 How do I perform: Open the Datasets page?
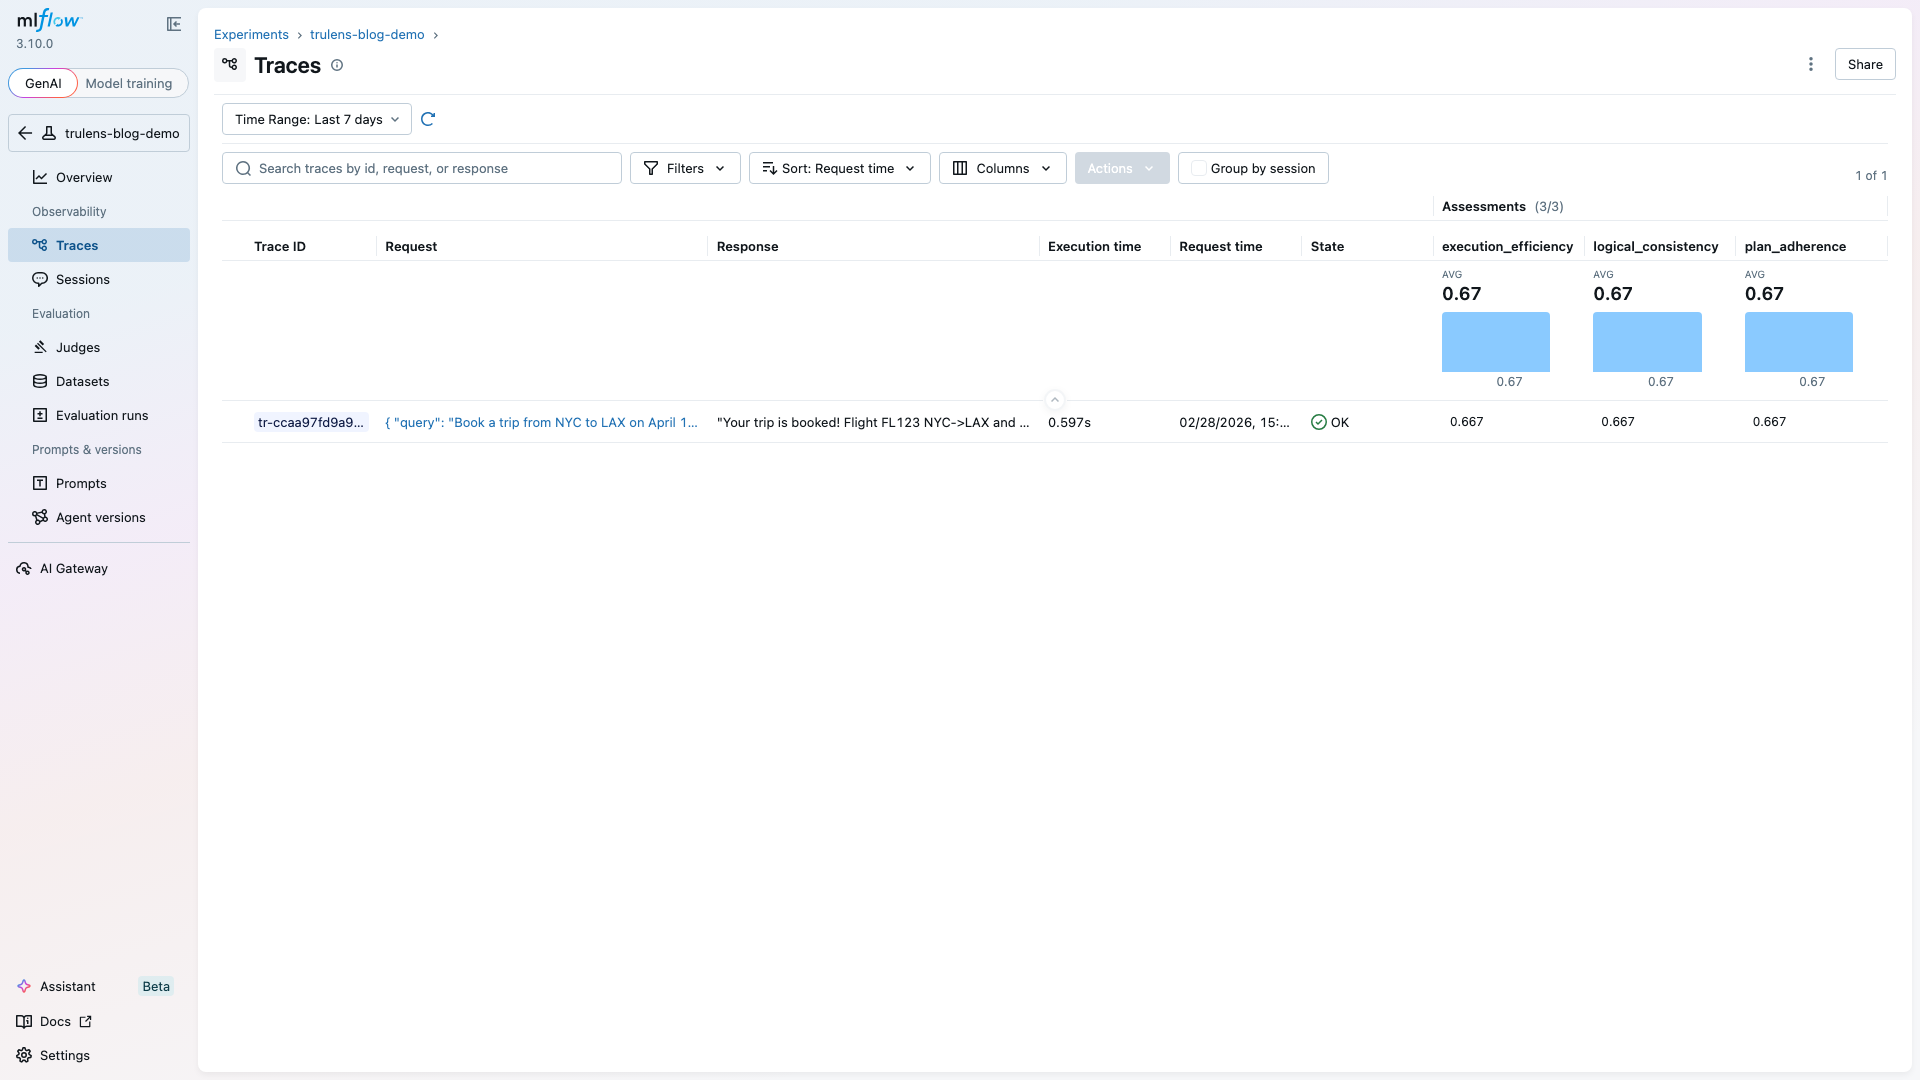point(82,381)
